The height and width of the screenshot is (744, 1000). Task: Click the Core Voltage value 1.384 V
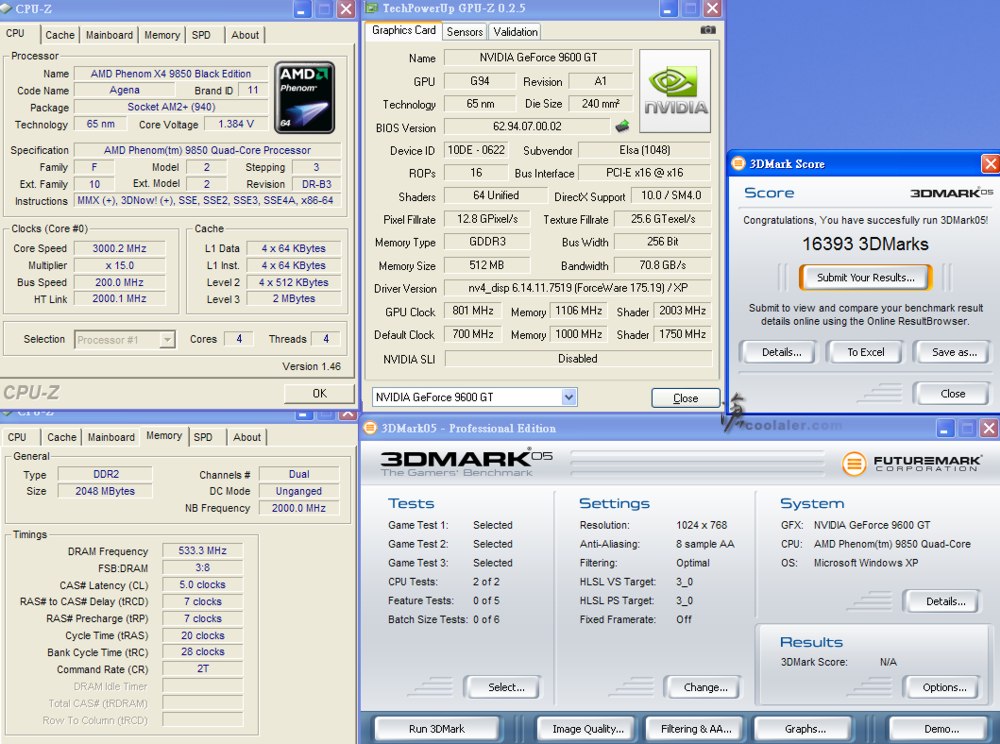(235, 124)
